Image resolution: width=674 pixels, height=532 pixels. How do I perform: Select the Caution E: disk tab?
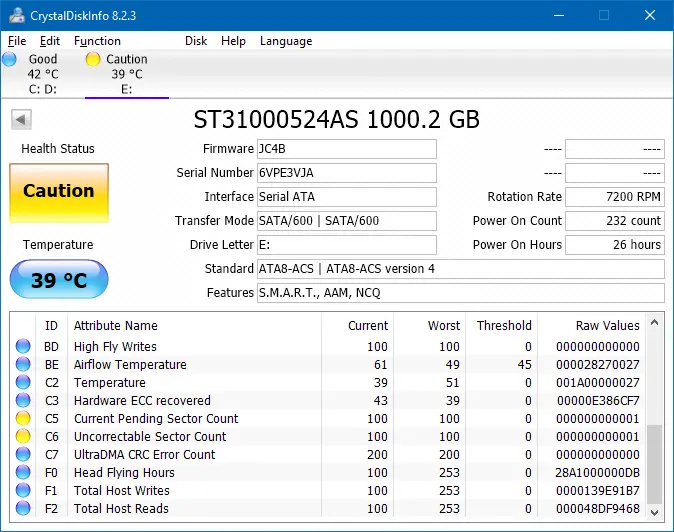point(127,74)
